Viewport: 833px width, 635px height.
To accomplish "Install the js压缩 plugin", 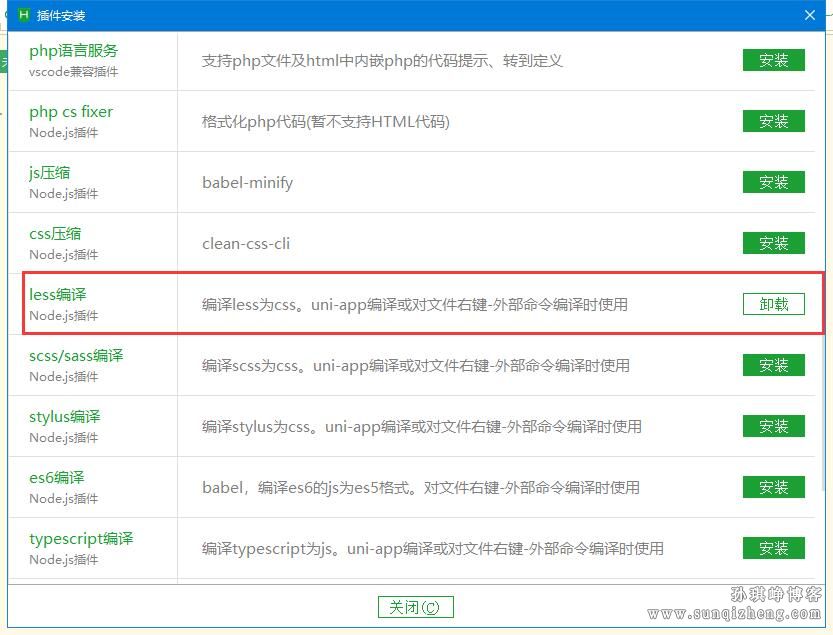I will [773, 182].
